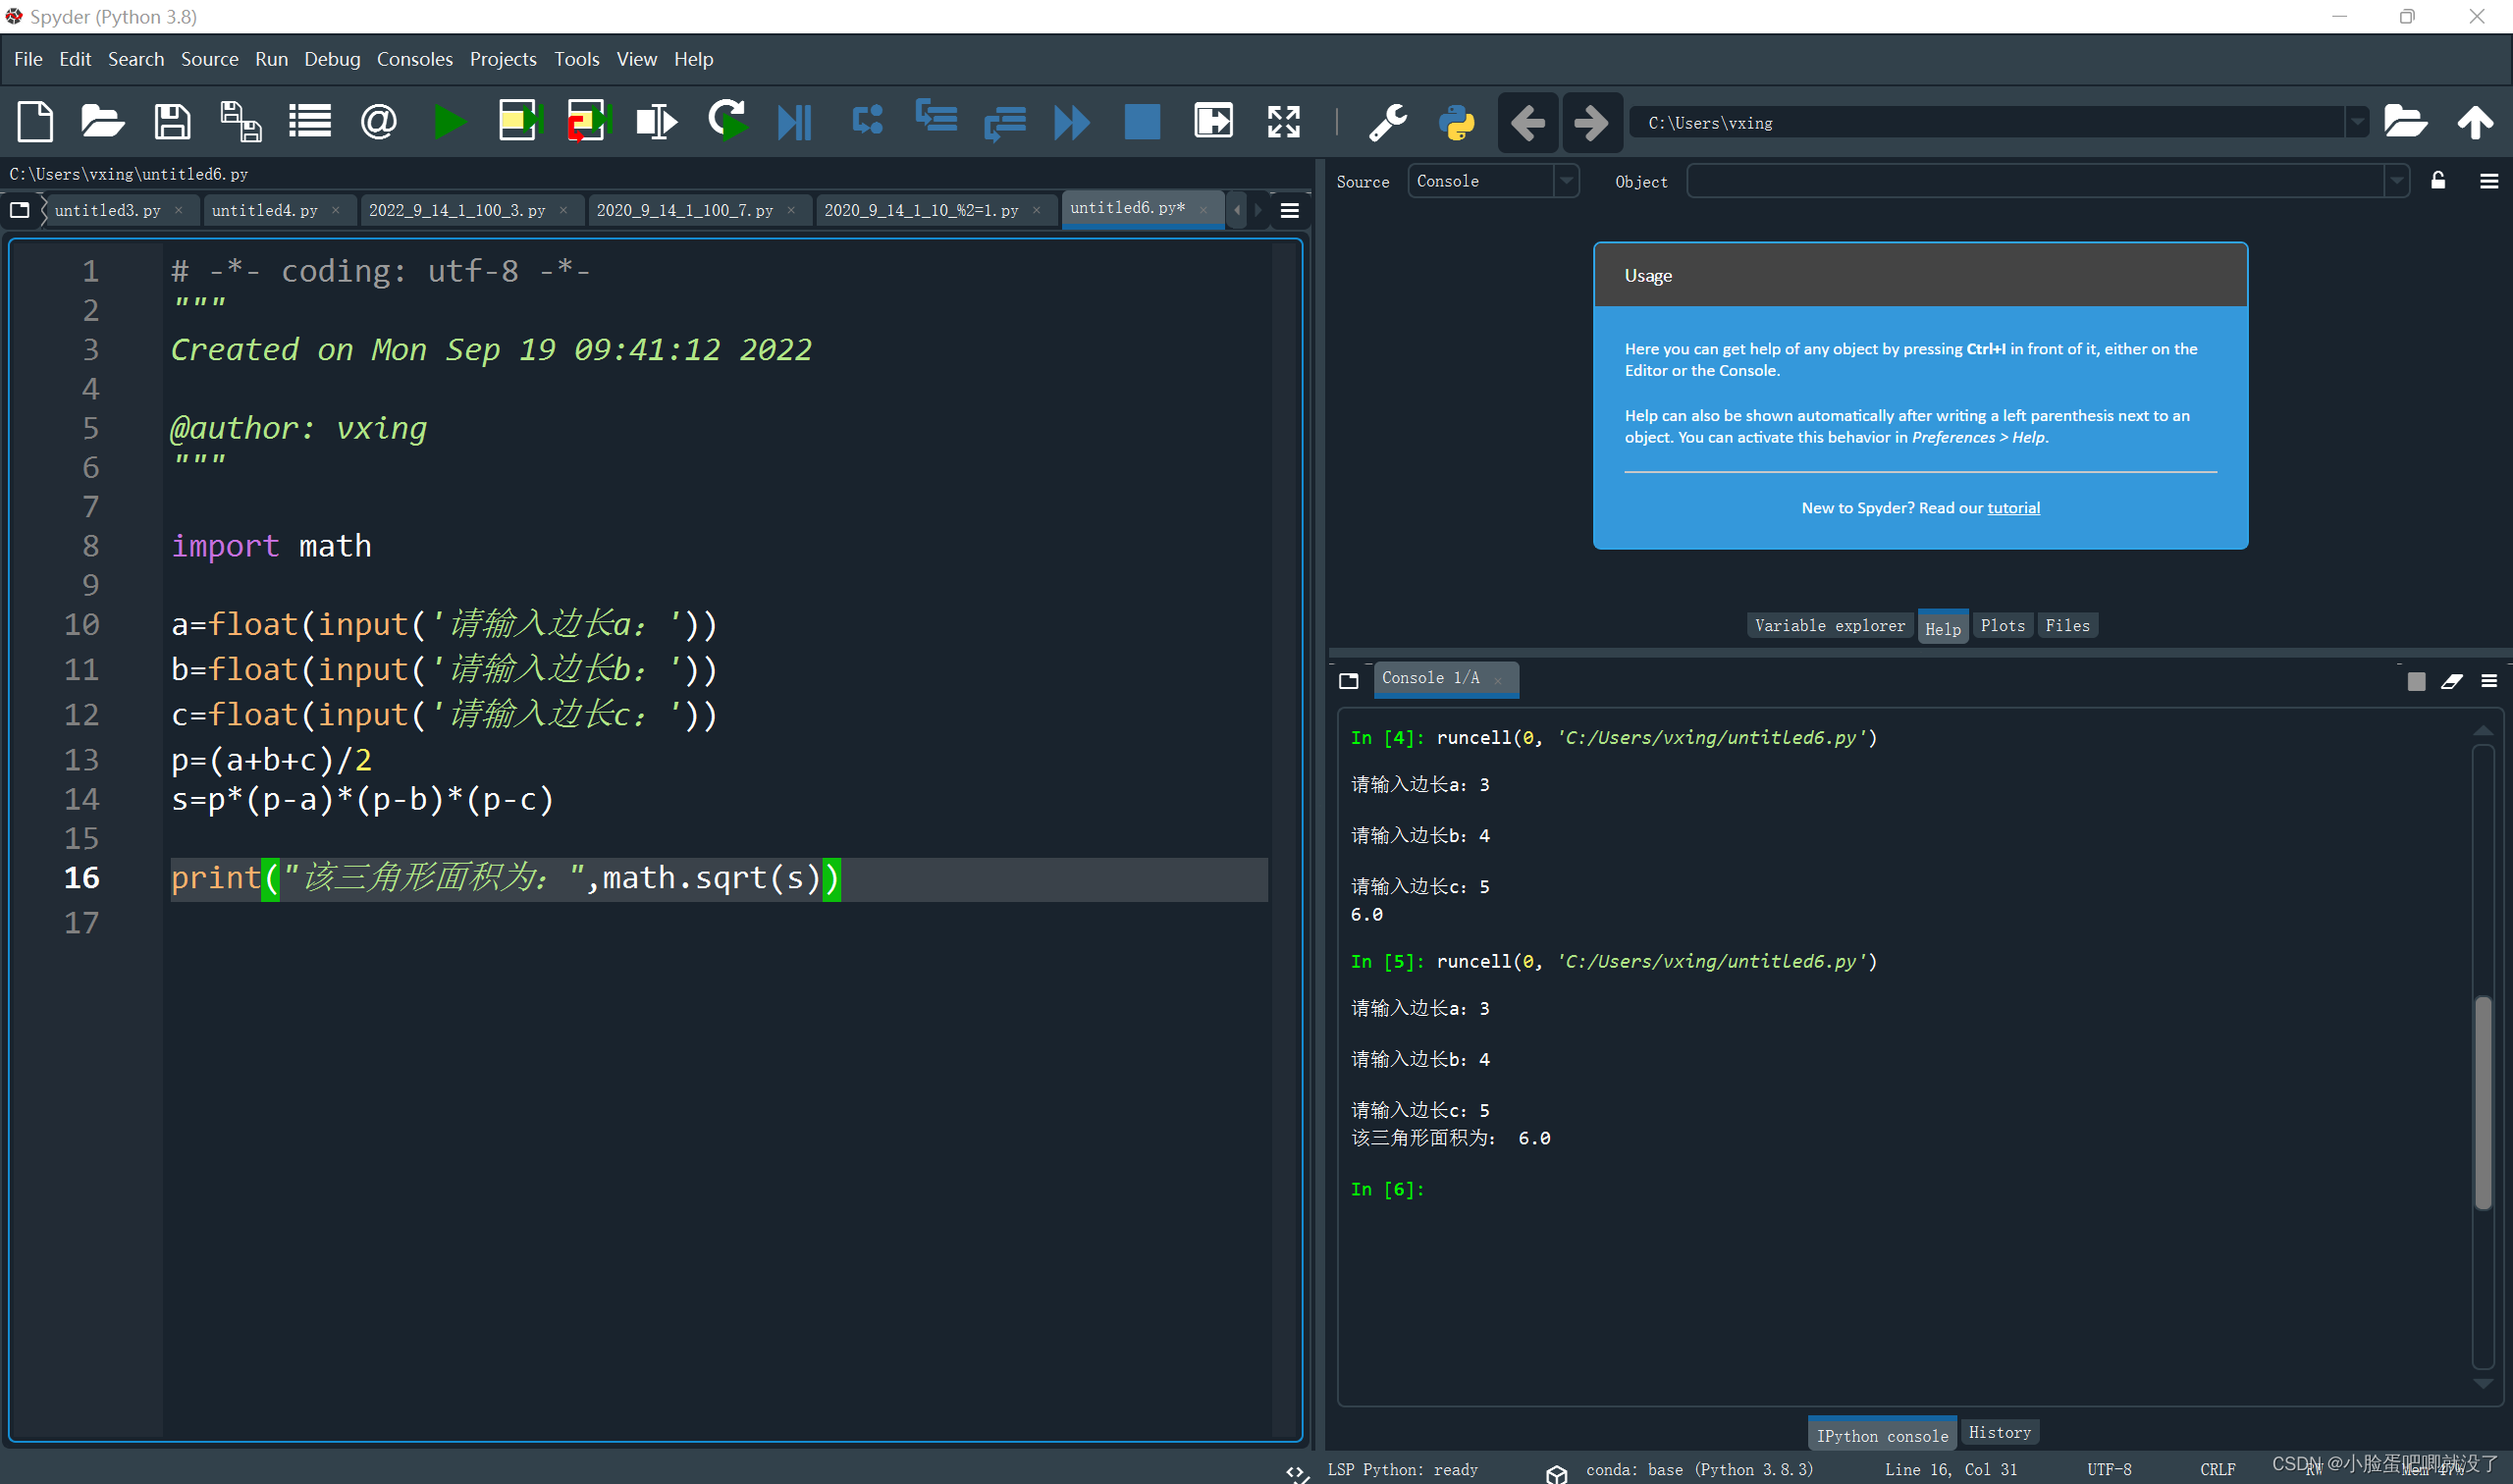Screen dimensions: 2513x1484
Task: Interrupt kernel with console stop square
Action: pyautogui.click(x=2415, y=681)
